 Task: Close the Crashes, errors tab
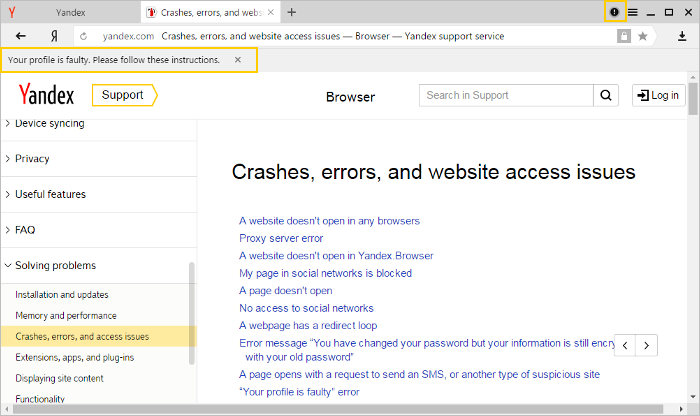click(x=271, y=12)
